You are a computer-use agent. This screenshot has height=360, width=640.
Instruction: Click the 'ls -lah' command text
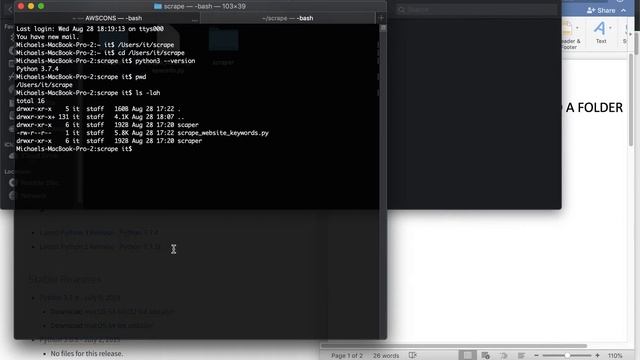147,93
